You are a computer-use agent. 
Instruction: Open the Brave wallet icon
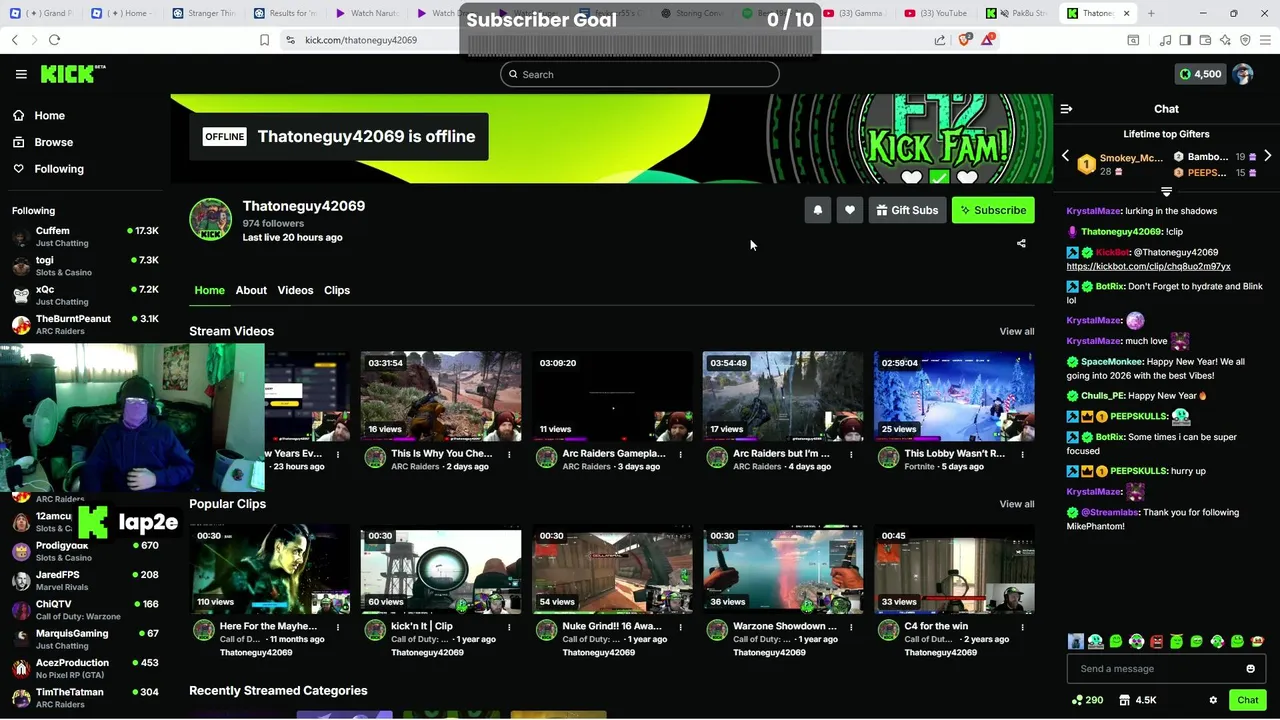[1205, 40]
